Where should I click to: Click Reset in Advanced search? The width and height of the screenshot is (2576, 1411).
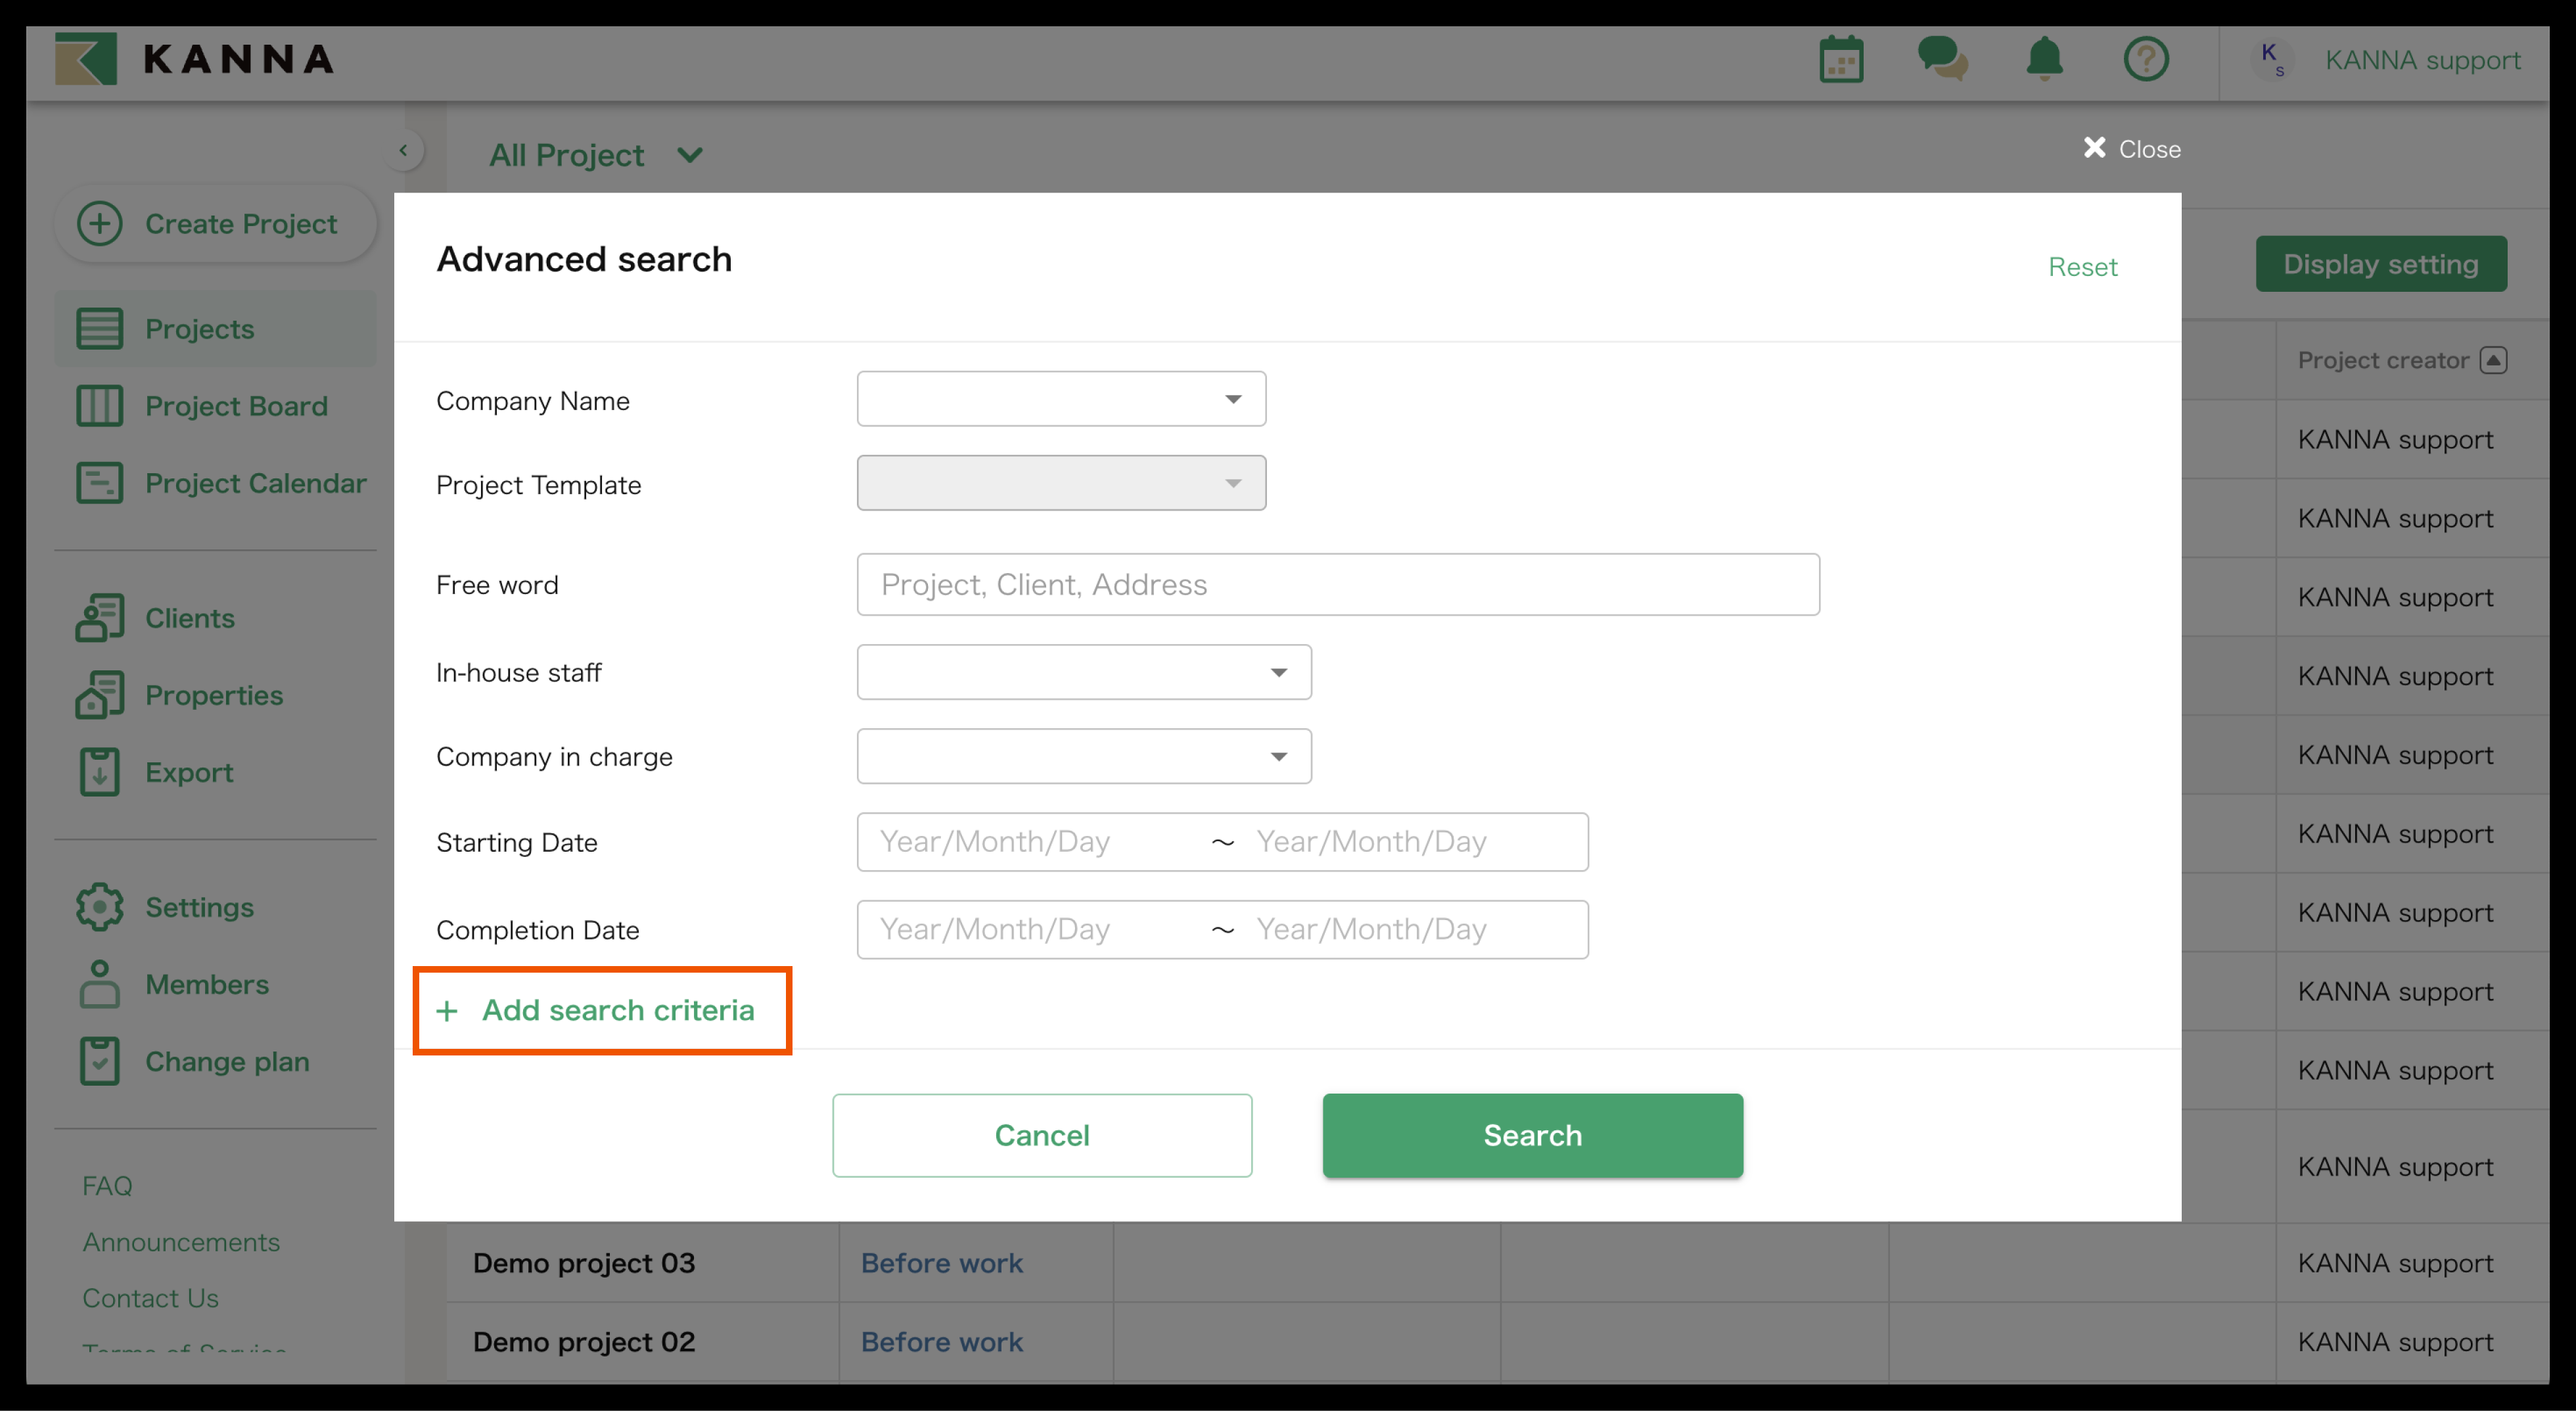(x=2082, y=267)
